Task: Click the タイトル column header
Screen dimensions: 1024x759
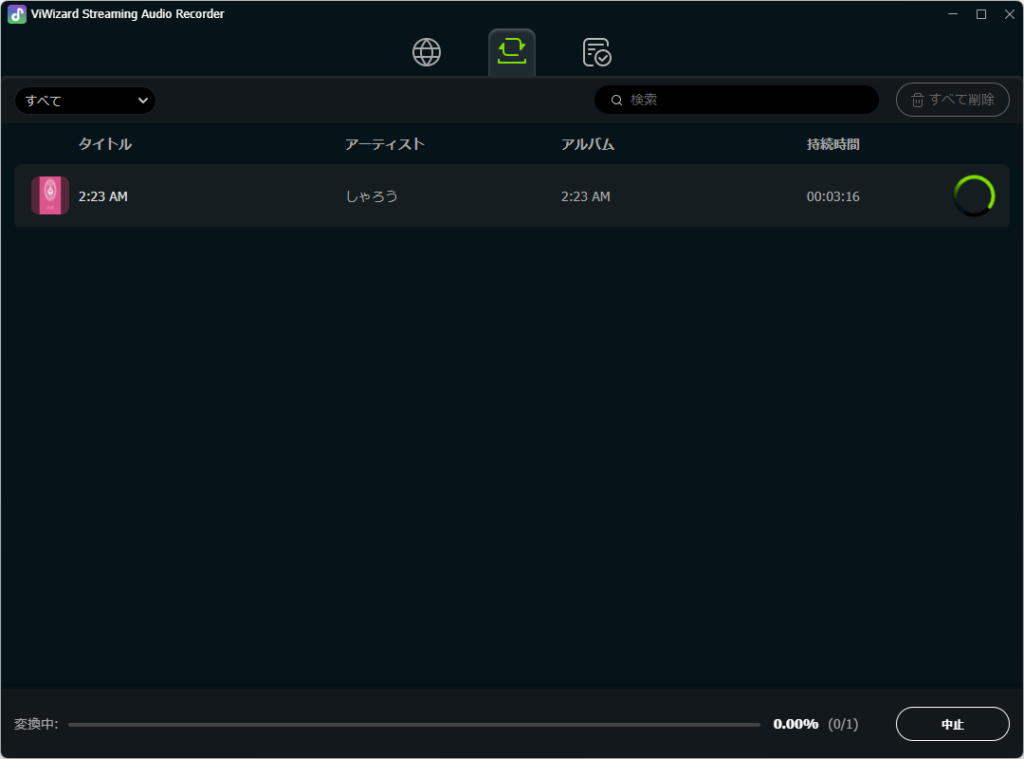Action: pyautogui.click(x=105, y=144)
